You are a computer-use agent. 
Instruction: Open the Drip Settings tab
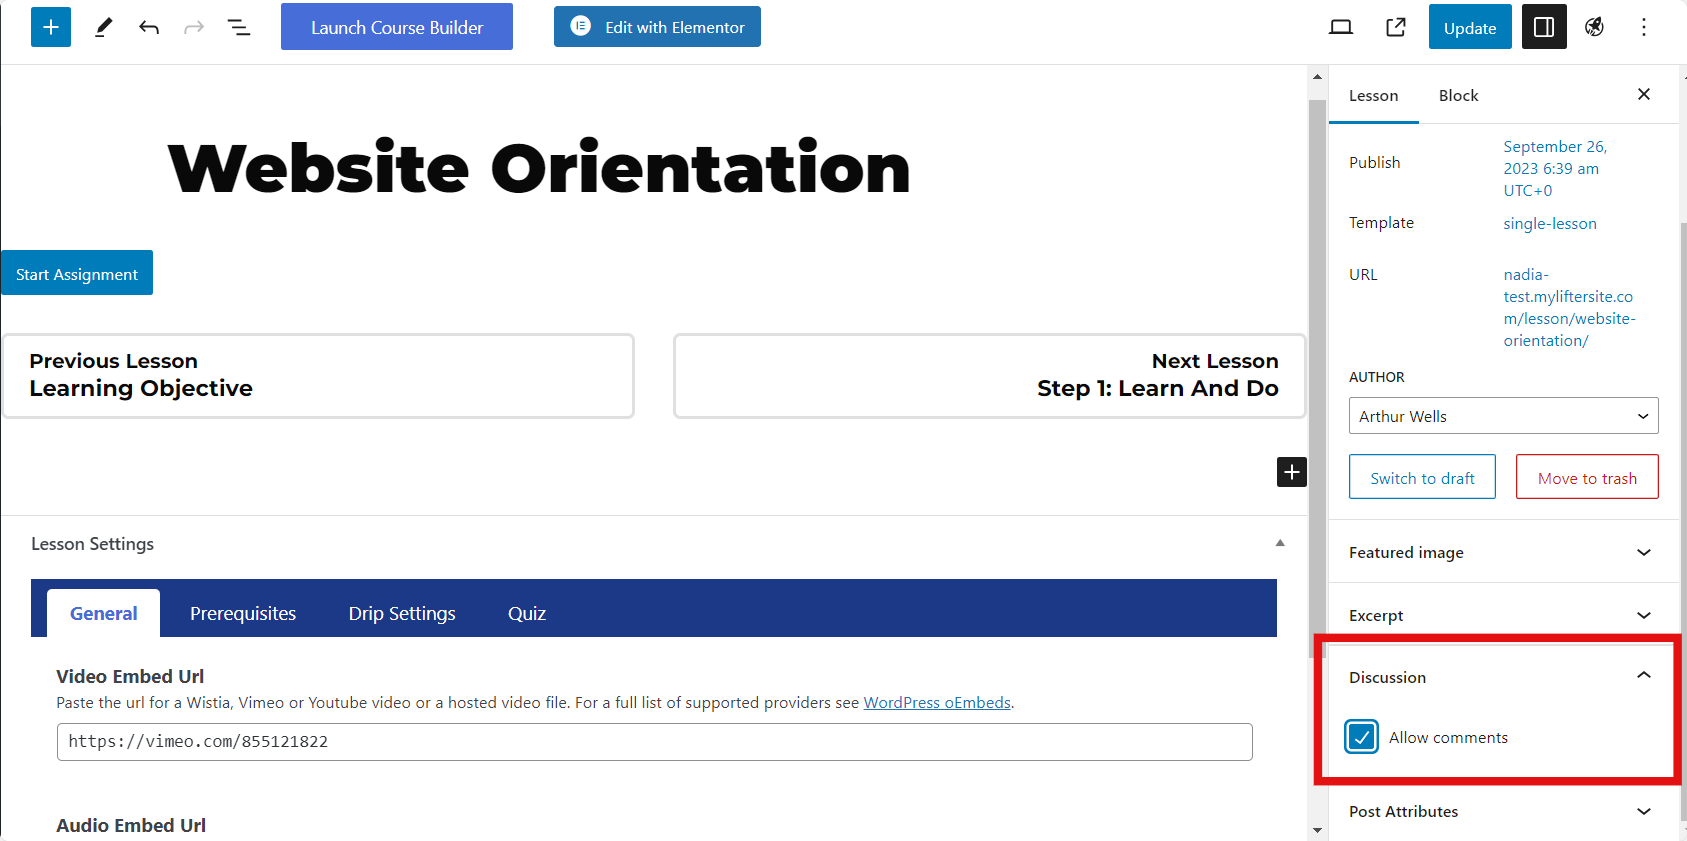[x=402, y=613]
